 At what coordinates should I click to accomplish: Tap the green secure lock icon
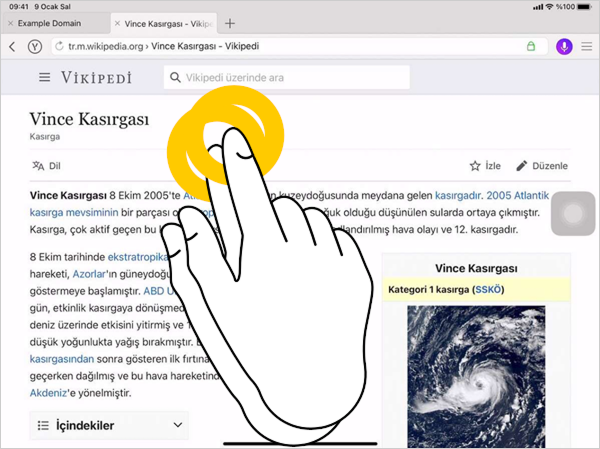coord(531,47)
